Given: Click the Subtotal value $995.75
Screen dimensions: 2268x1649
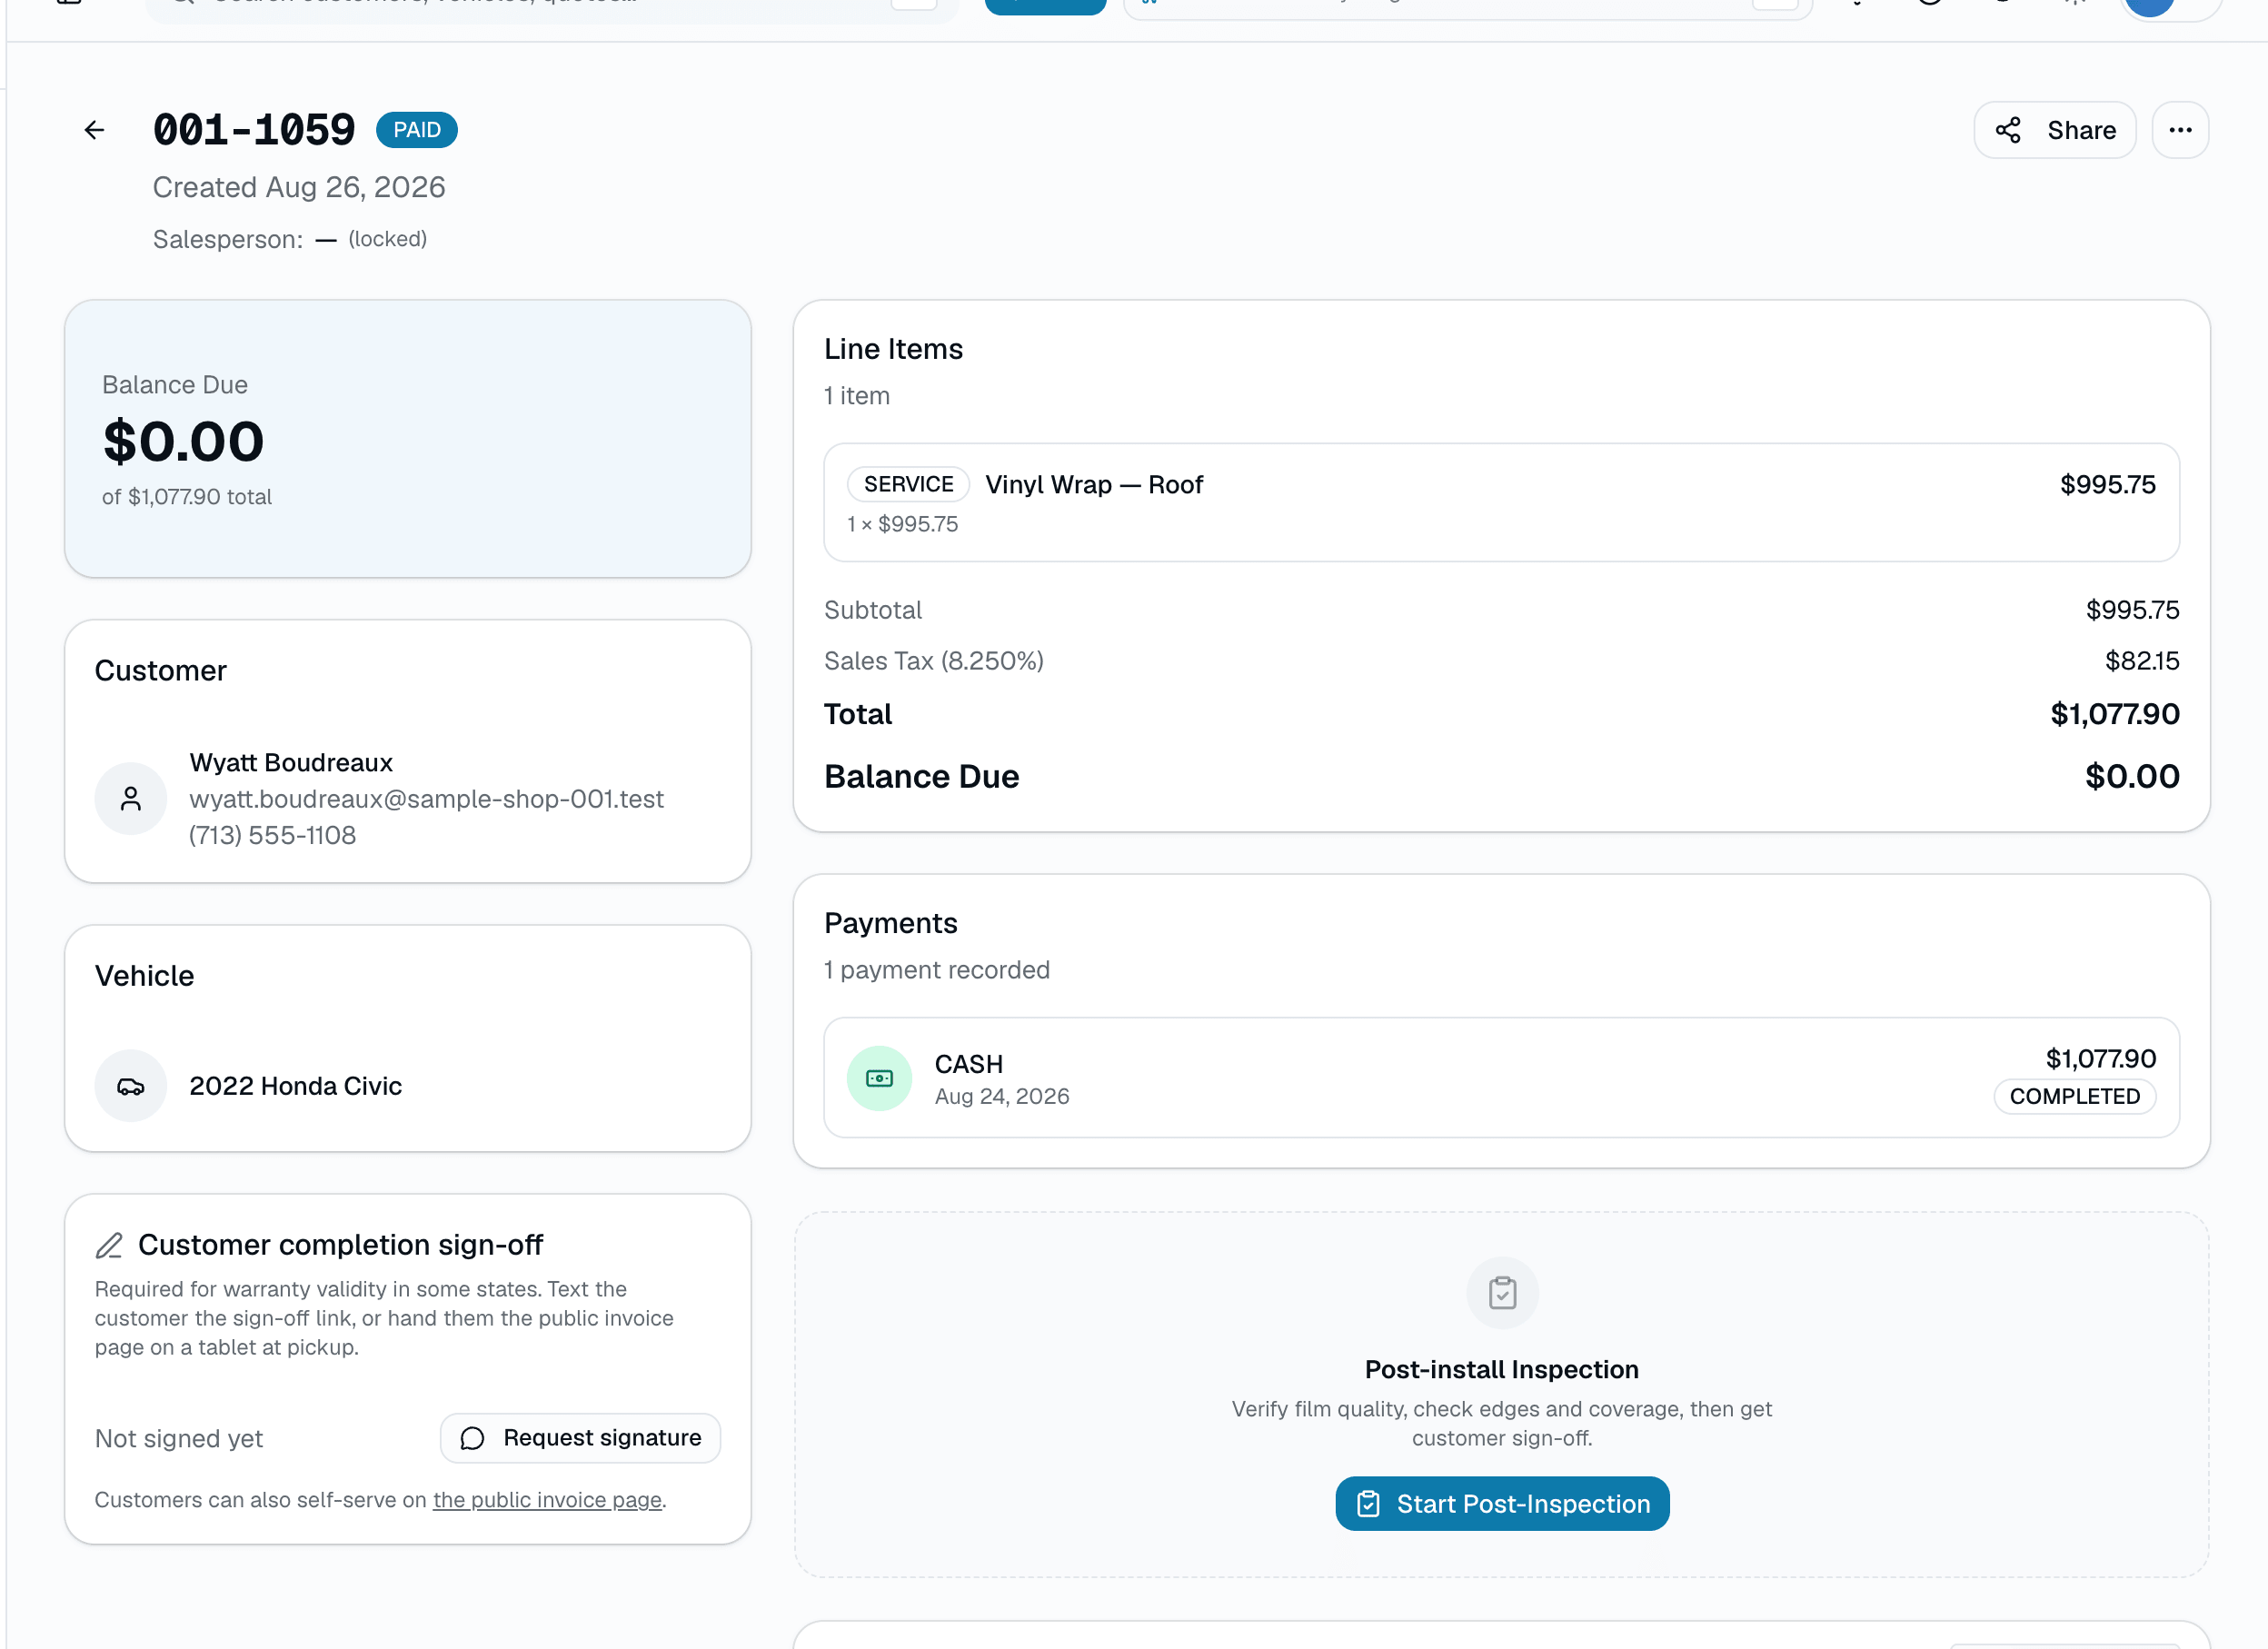Looking at the screenshot, I should click(2132, 610).
